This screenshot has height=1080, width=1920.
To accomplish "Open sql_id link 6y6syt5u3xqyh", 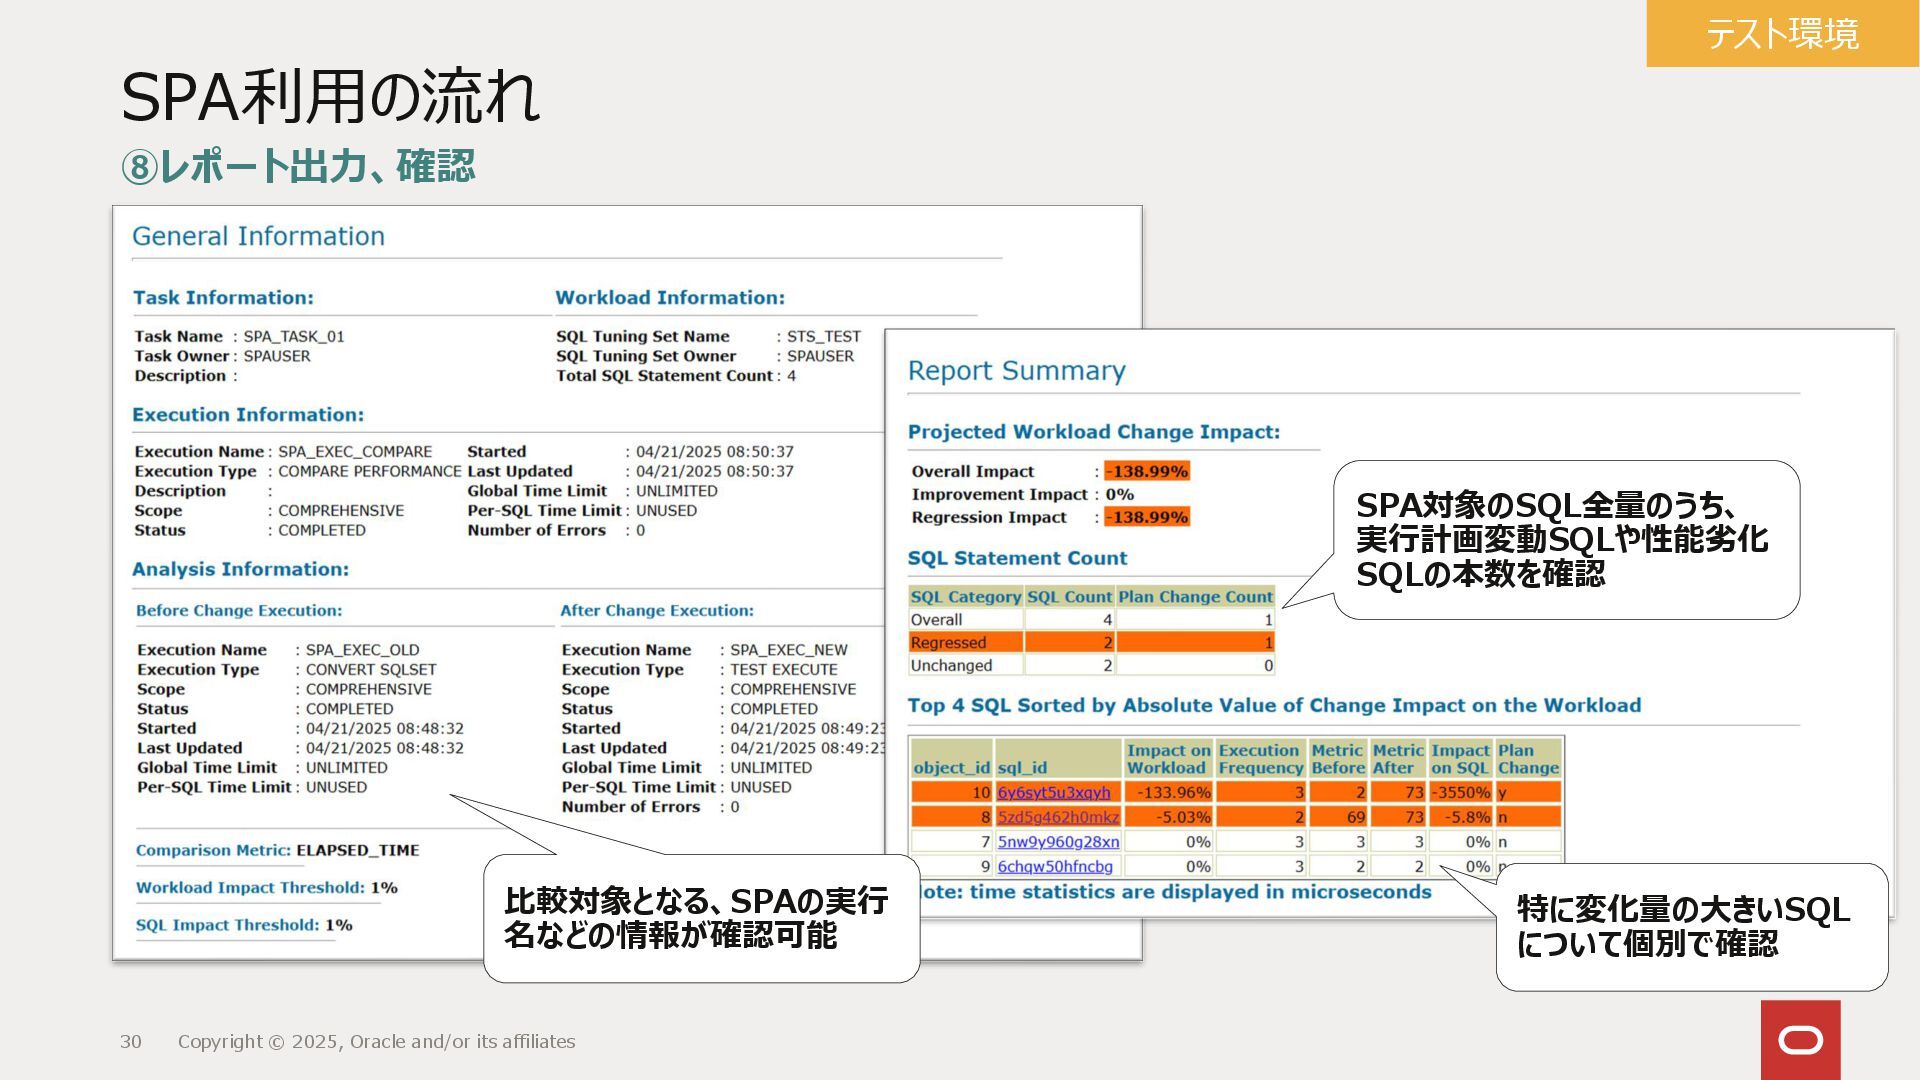I will point(1053,792).
